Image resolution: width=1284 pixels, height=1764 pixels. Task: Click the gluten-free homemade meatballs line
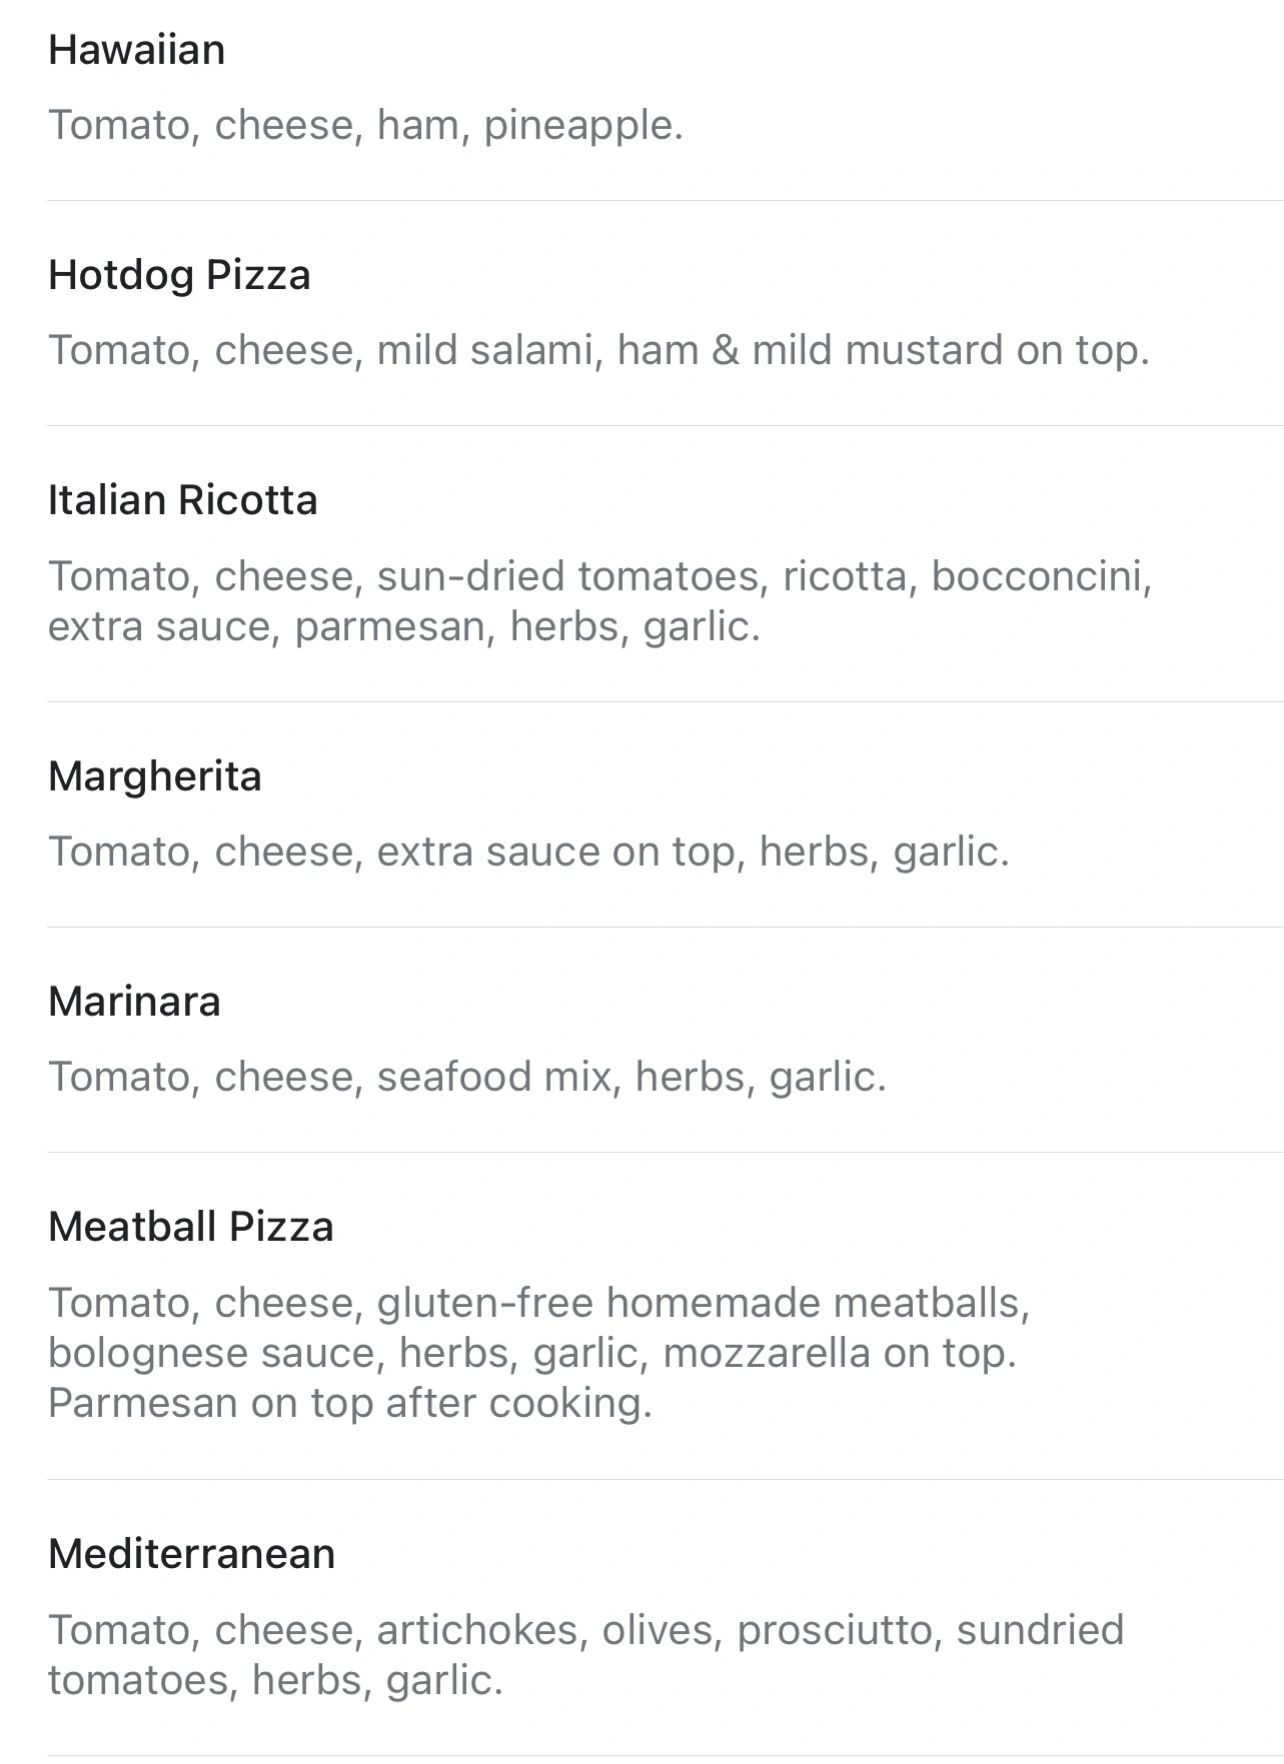[x=539, y=1303]
